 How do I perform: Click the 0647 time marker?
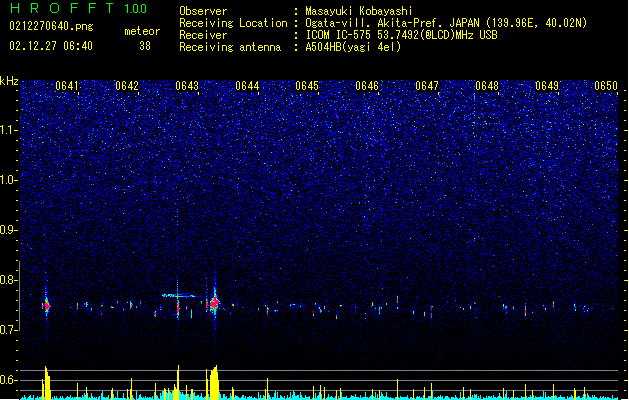(x=427, y=86)
